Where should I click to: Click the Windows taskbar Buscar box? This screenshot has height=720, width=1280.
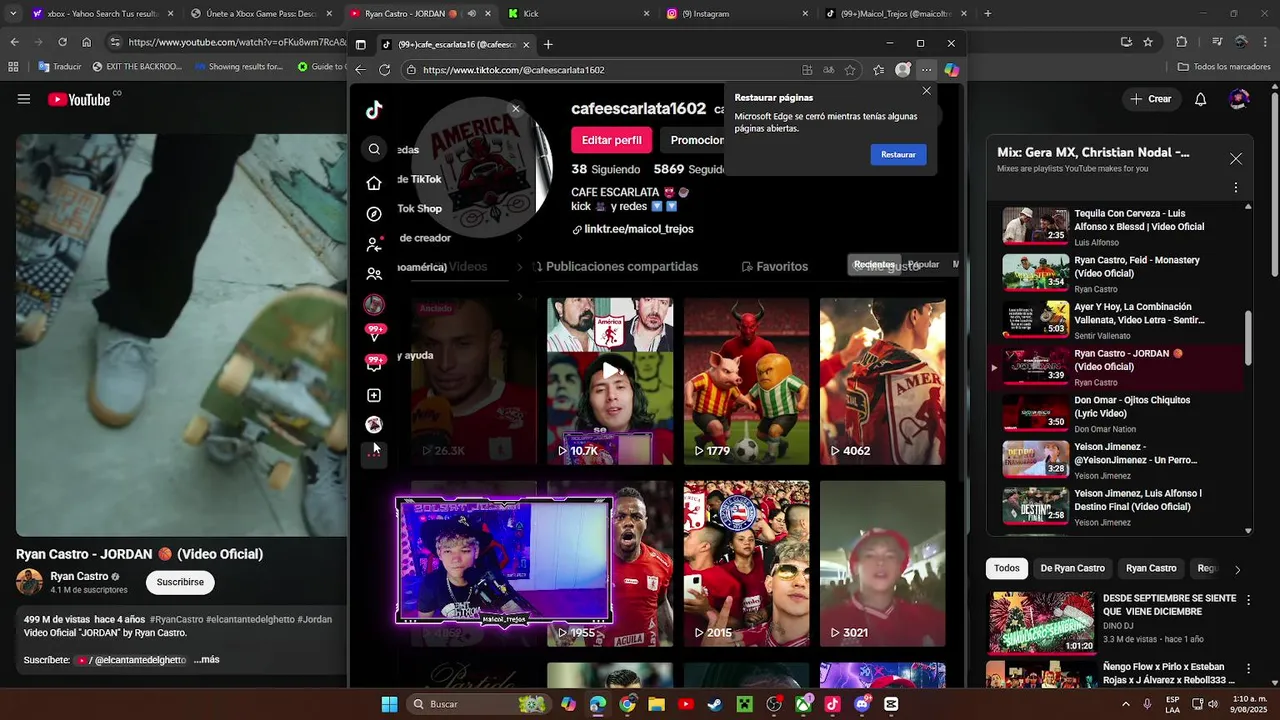pos(480,704)
